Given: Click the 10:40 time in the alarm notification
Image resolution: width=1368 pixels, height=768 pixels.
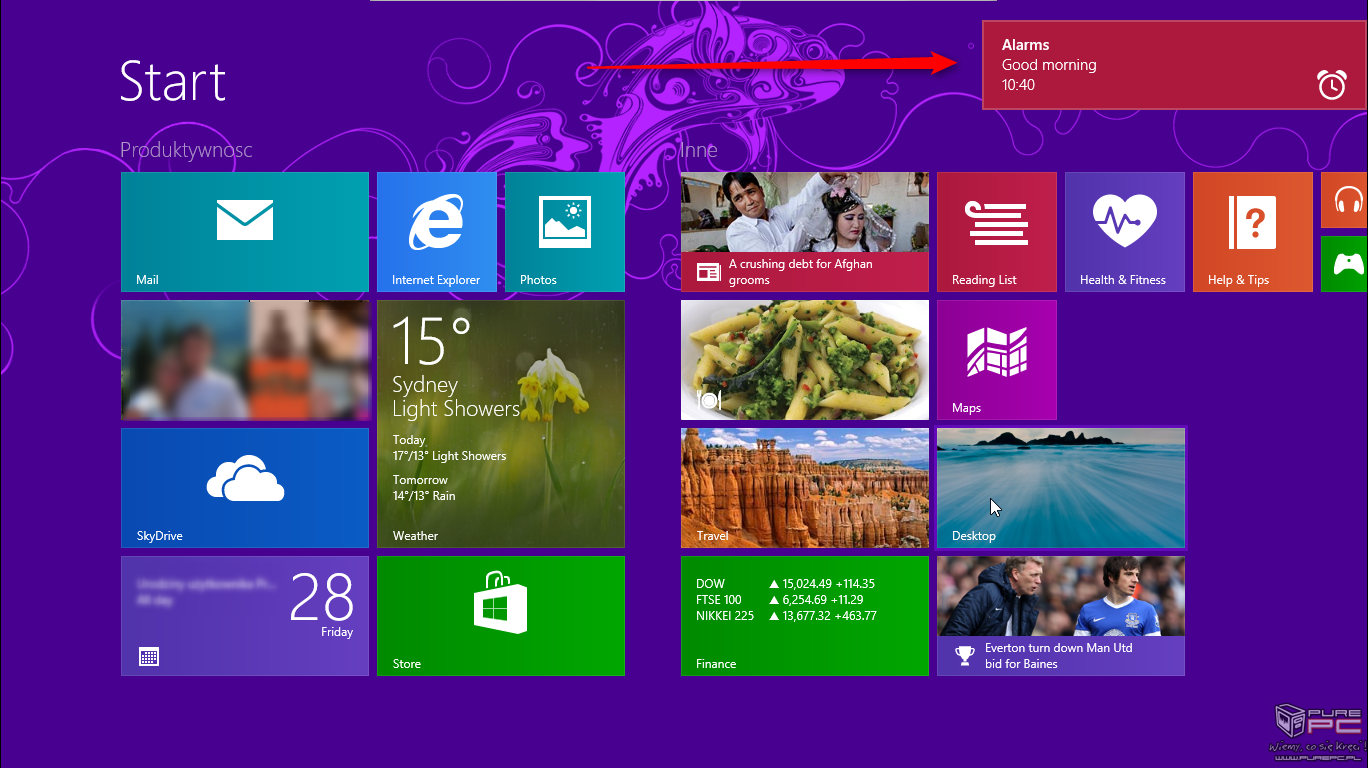Looking at the screenshot, I should coord(1018,85).
